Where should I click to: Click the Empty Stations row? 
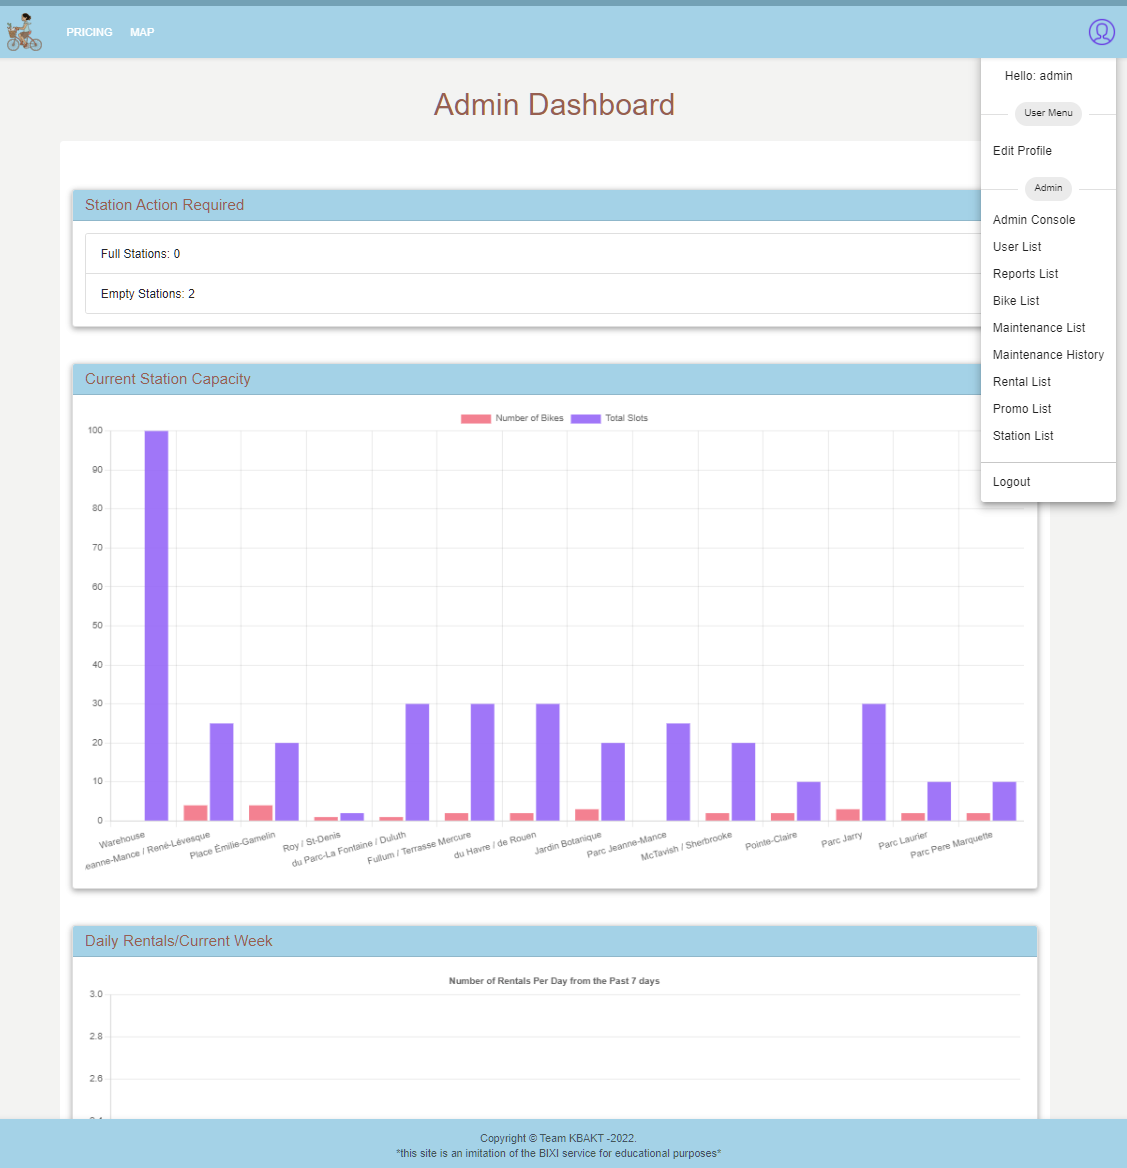[x=530, y=294]
